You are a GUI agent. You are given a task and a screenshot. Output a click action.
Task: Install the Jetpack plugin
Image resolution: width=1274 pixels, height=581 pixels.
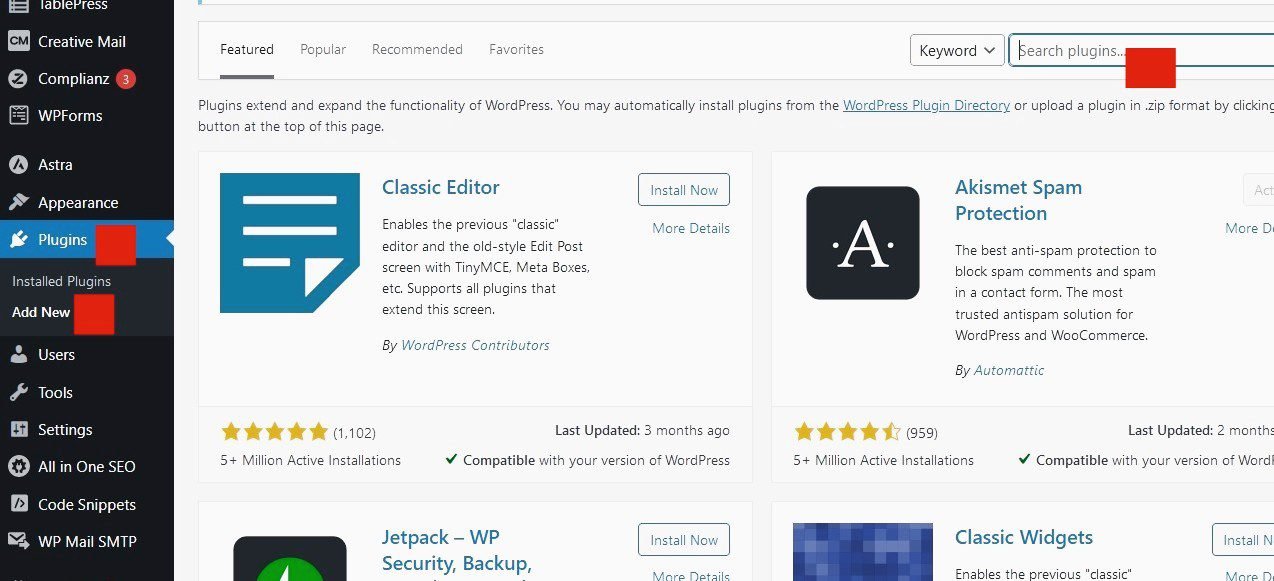[684, 540]
